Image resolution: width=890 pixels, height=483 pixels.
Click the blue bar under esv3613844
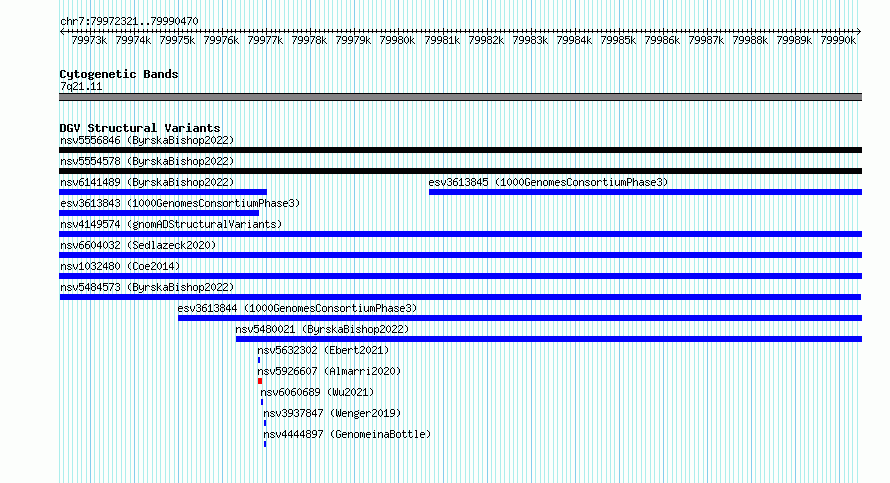(x=520, y=318)
